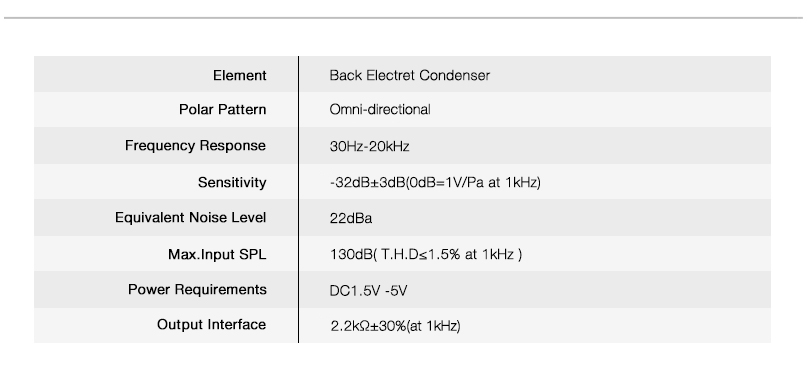Click the Output Interface label
Image resolution: width=811 pixels, height=375 pixels.
click(212, 325)
